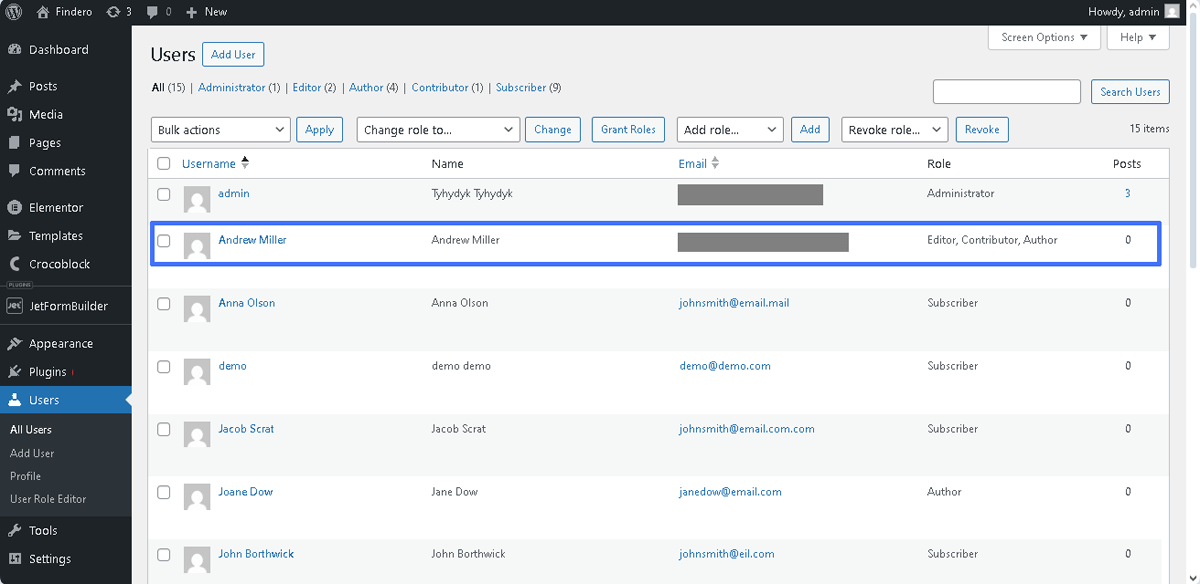The image size is (1200, 584).
Task: Select the checkbox next to admin user
Action: click(164, 194)
